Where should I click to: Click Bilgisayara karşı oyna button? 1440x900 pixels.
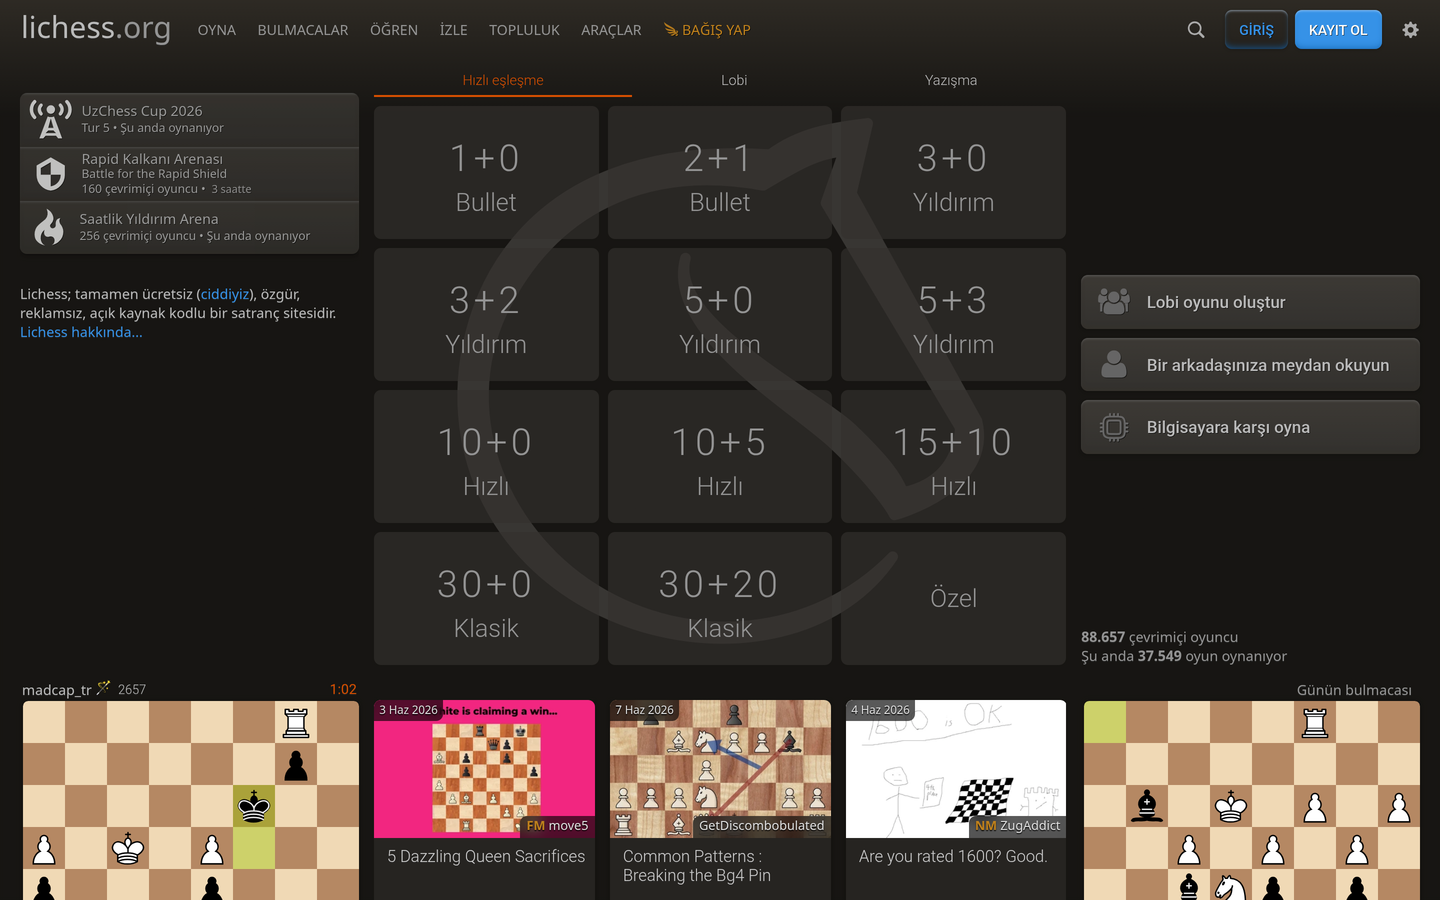pyautogui.click(x=1250, y=427)
